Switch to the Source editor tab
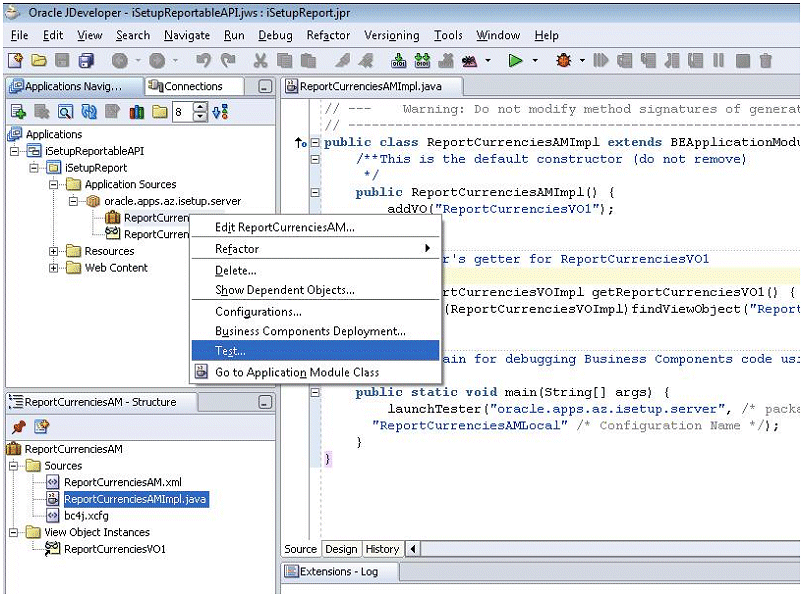Image resolution: width=806 pixels, height=599 pixels. (x=301, y=549)
